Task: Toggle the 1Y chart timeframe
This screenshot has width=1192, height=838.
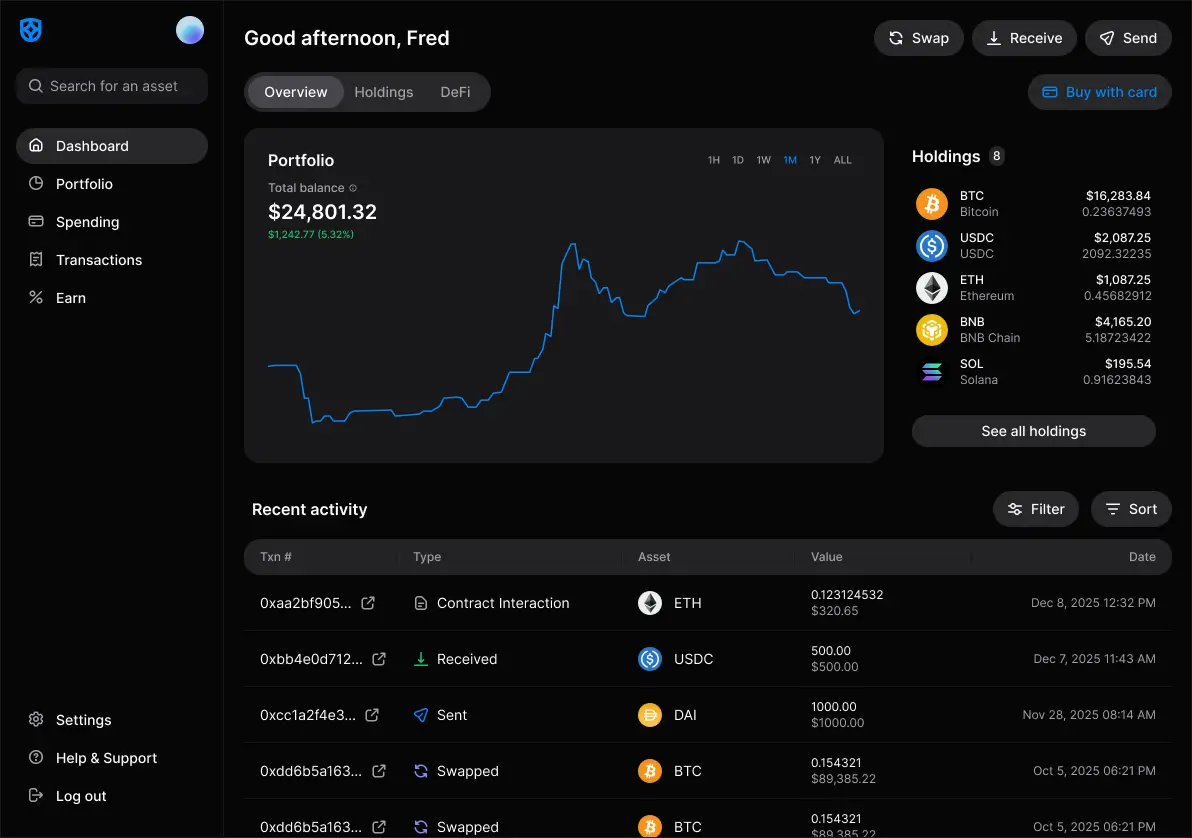Action: coord(815,159)
